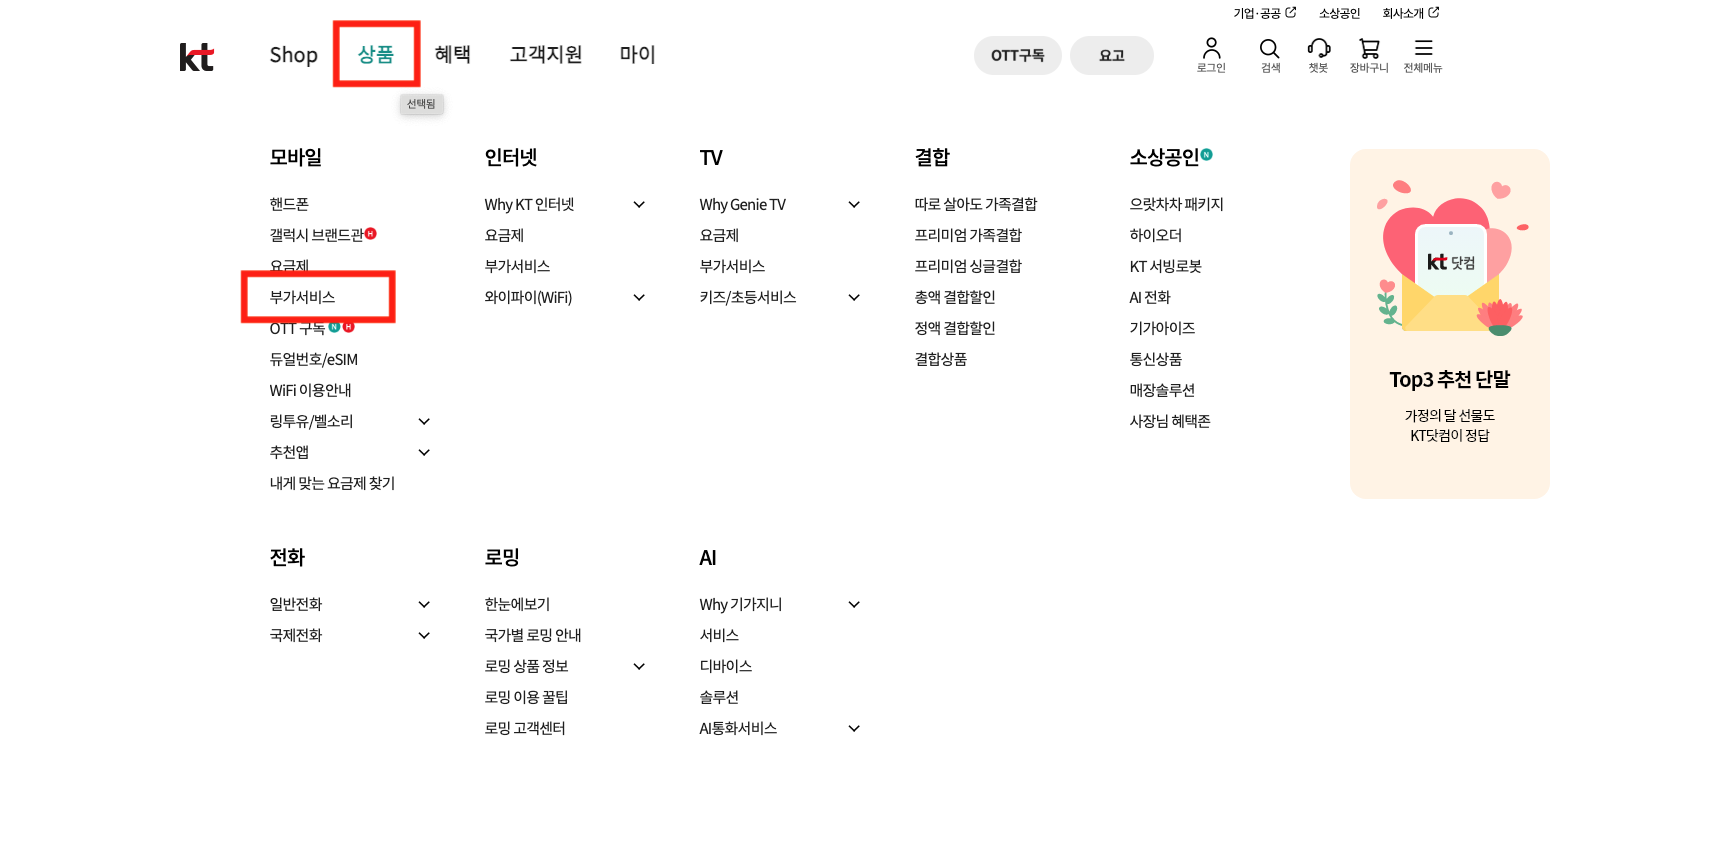
Task: Open 사장님 혜택존 link
Action: tap(1170, 421)
